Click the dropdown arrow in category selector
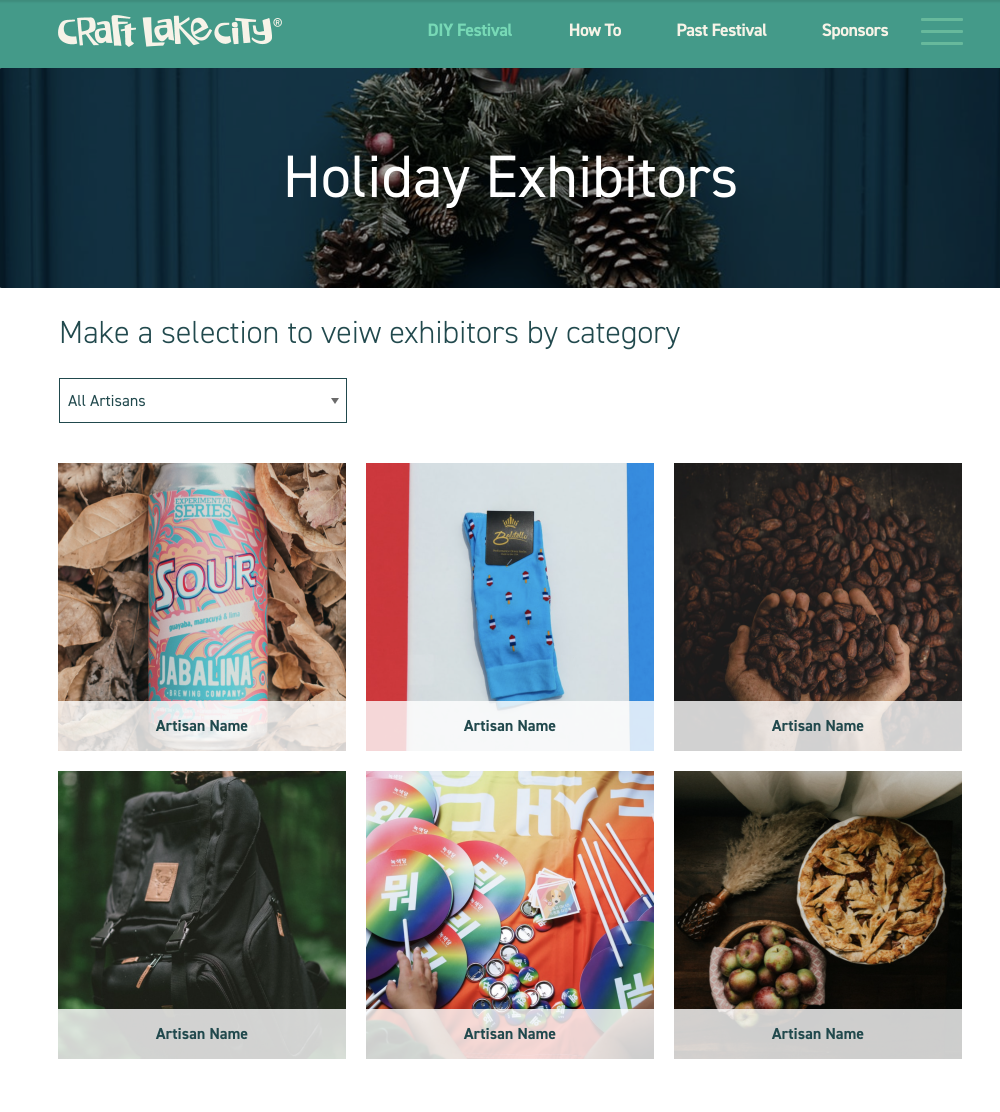Screen dimensions: 1000x1112 335,401
